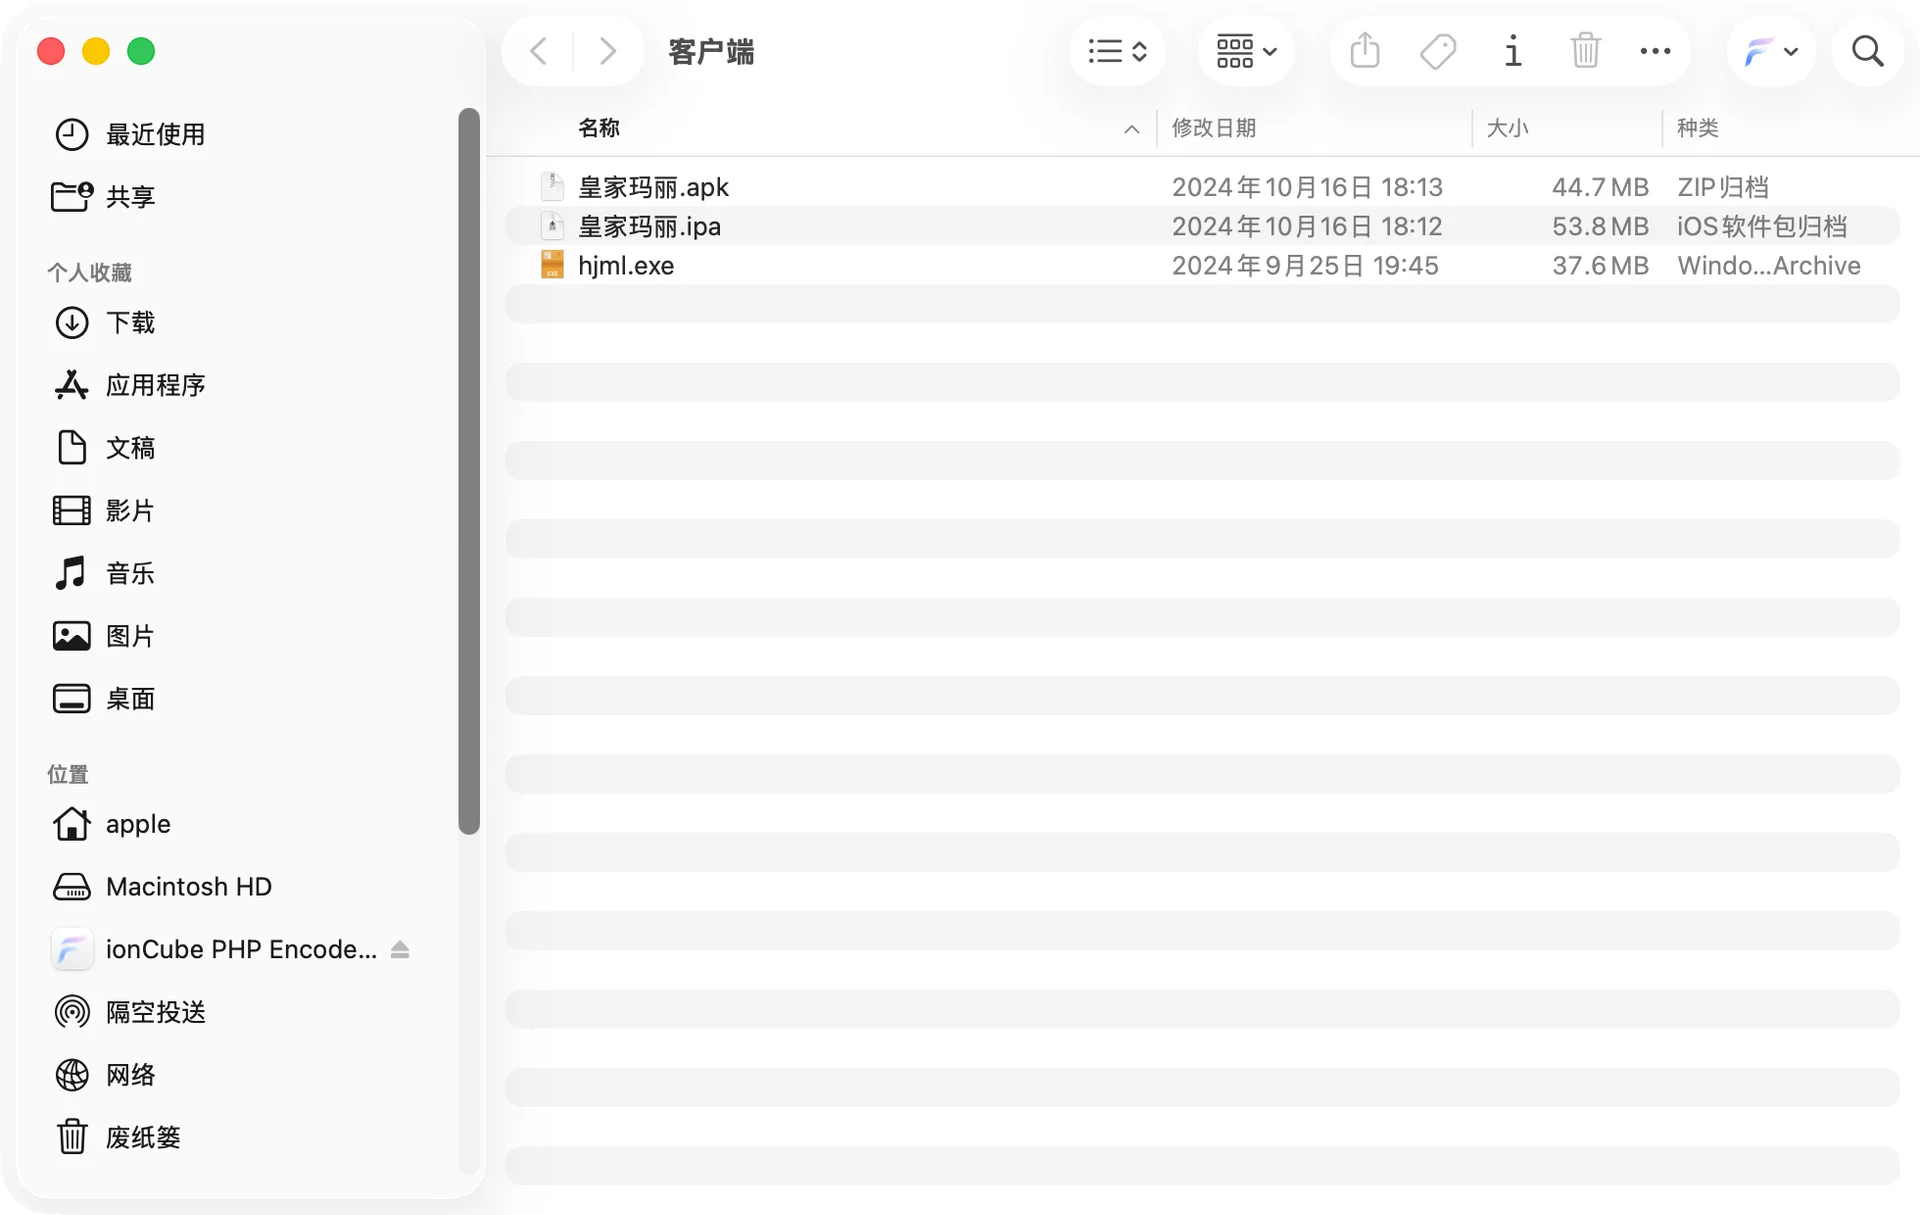The height and width of the screenshot is (1215, 1920).
Task: Go back with the left chevron button
Action: pos(538,51)
